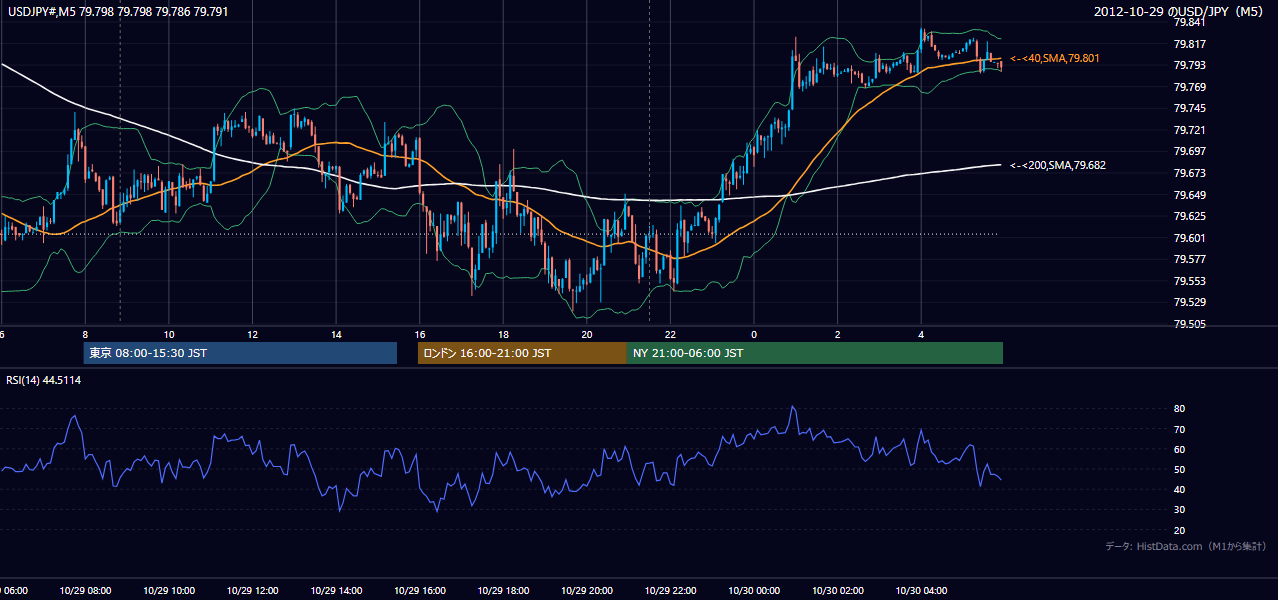
Task: Click RSI scale value 50
Action: click(x=1179, y=469)
